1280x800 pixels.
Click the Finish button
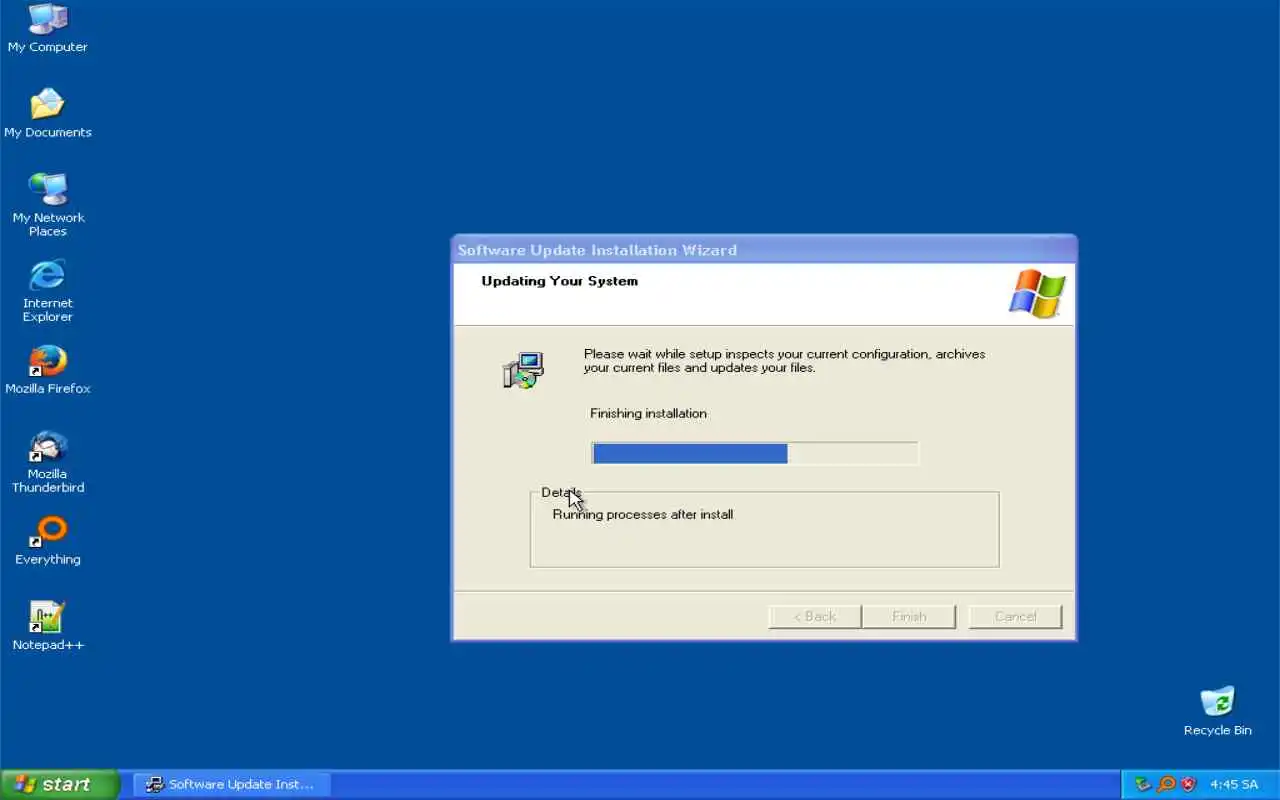(909, 616)
